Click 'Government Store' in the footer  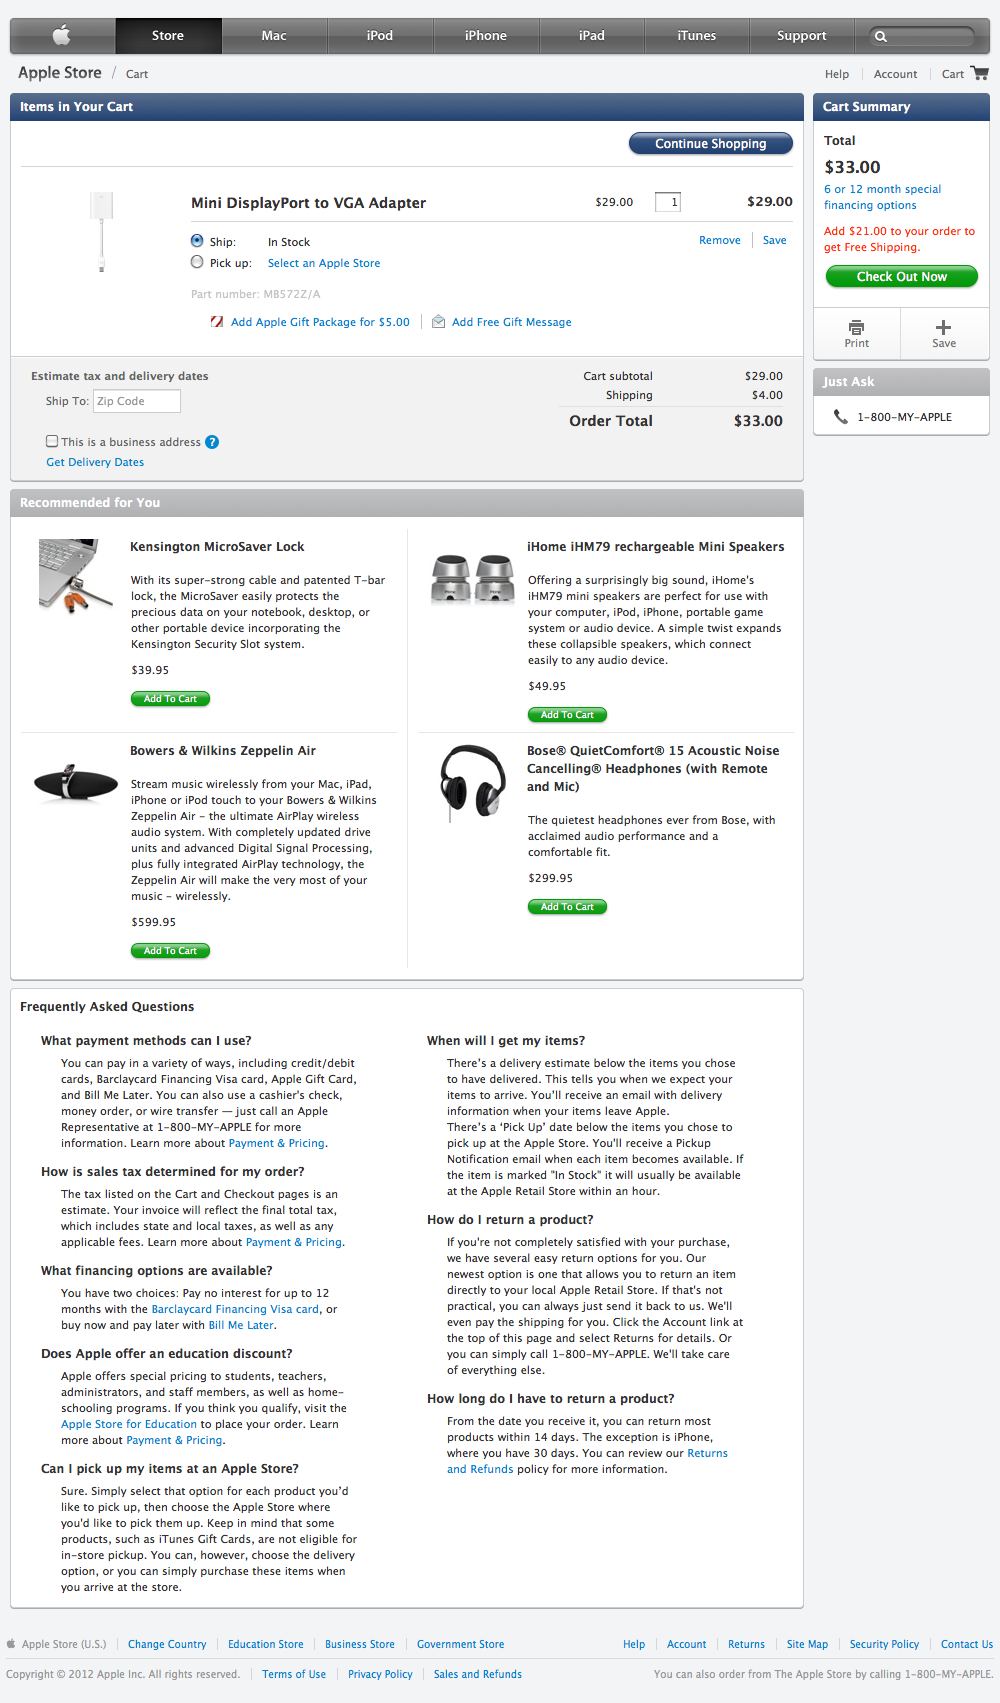[x=460, y=1644]
